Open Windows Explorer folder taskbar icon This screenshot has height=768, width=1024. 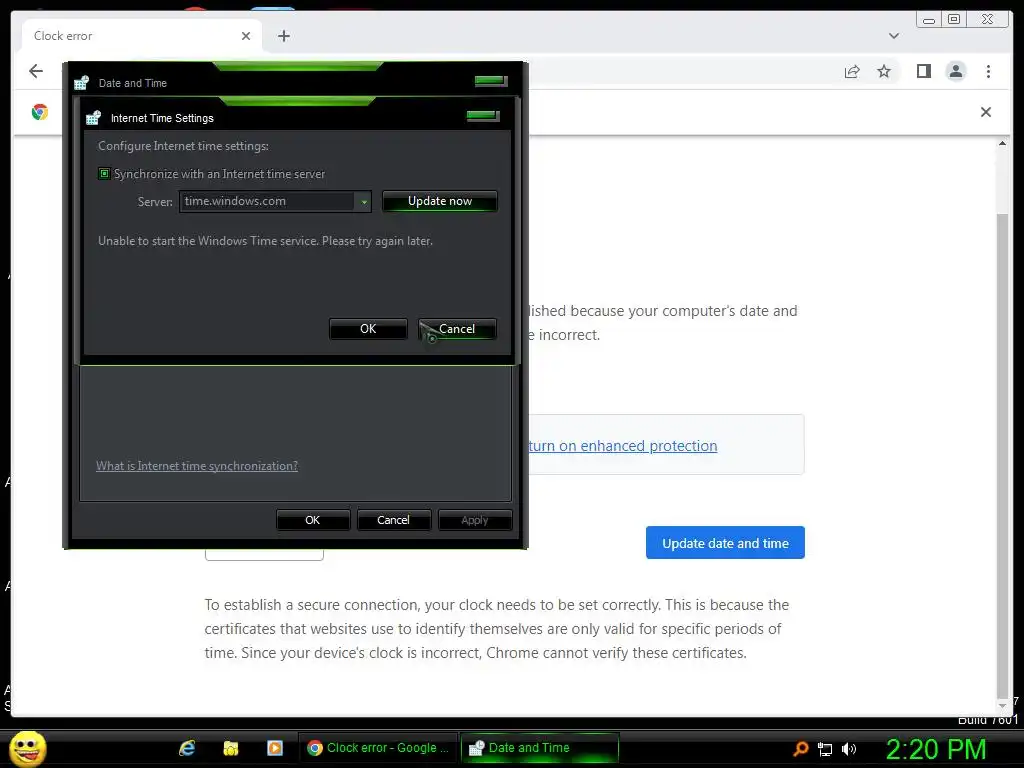point(231,748)
